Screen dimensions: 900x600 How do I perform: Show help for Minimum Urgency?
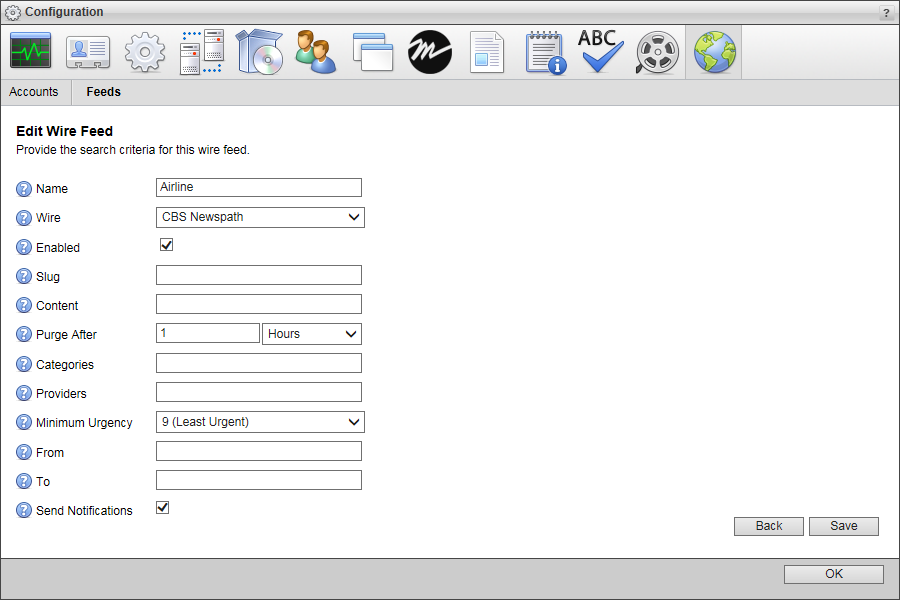coord(24,423)
